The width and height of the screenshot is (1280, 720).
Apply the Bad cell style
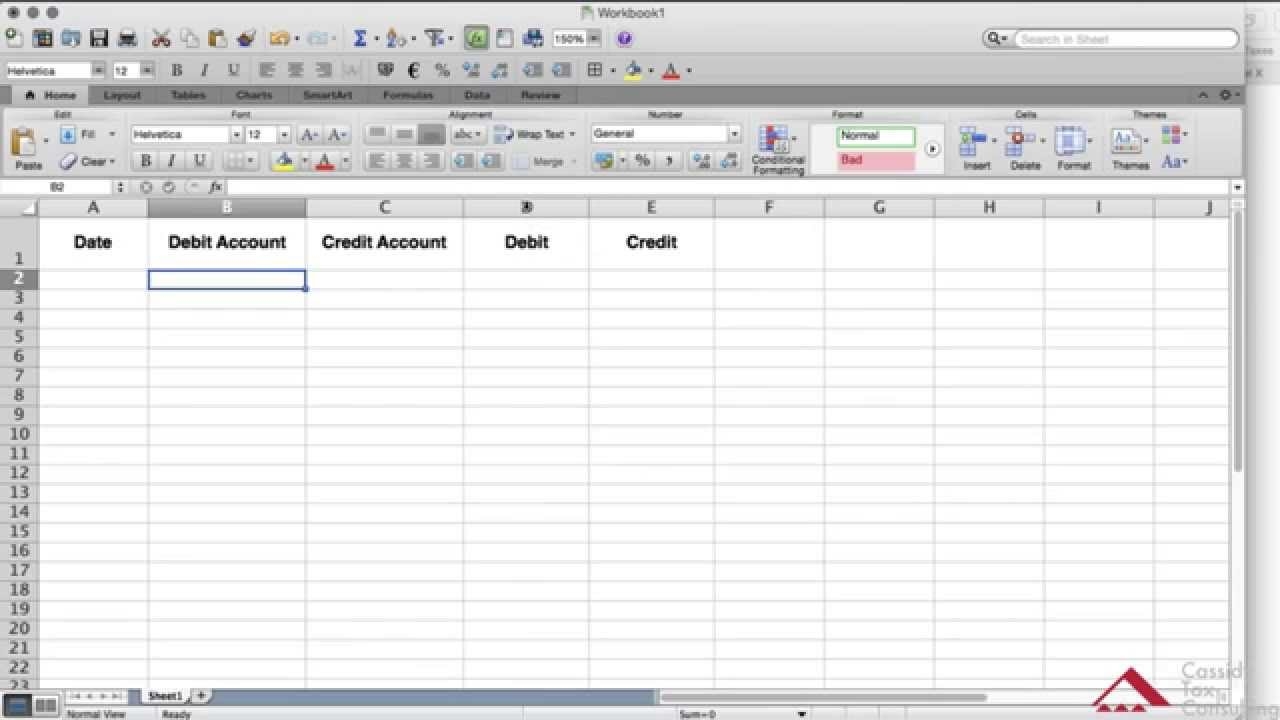(x=876, y=160)
